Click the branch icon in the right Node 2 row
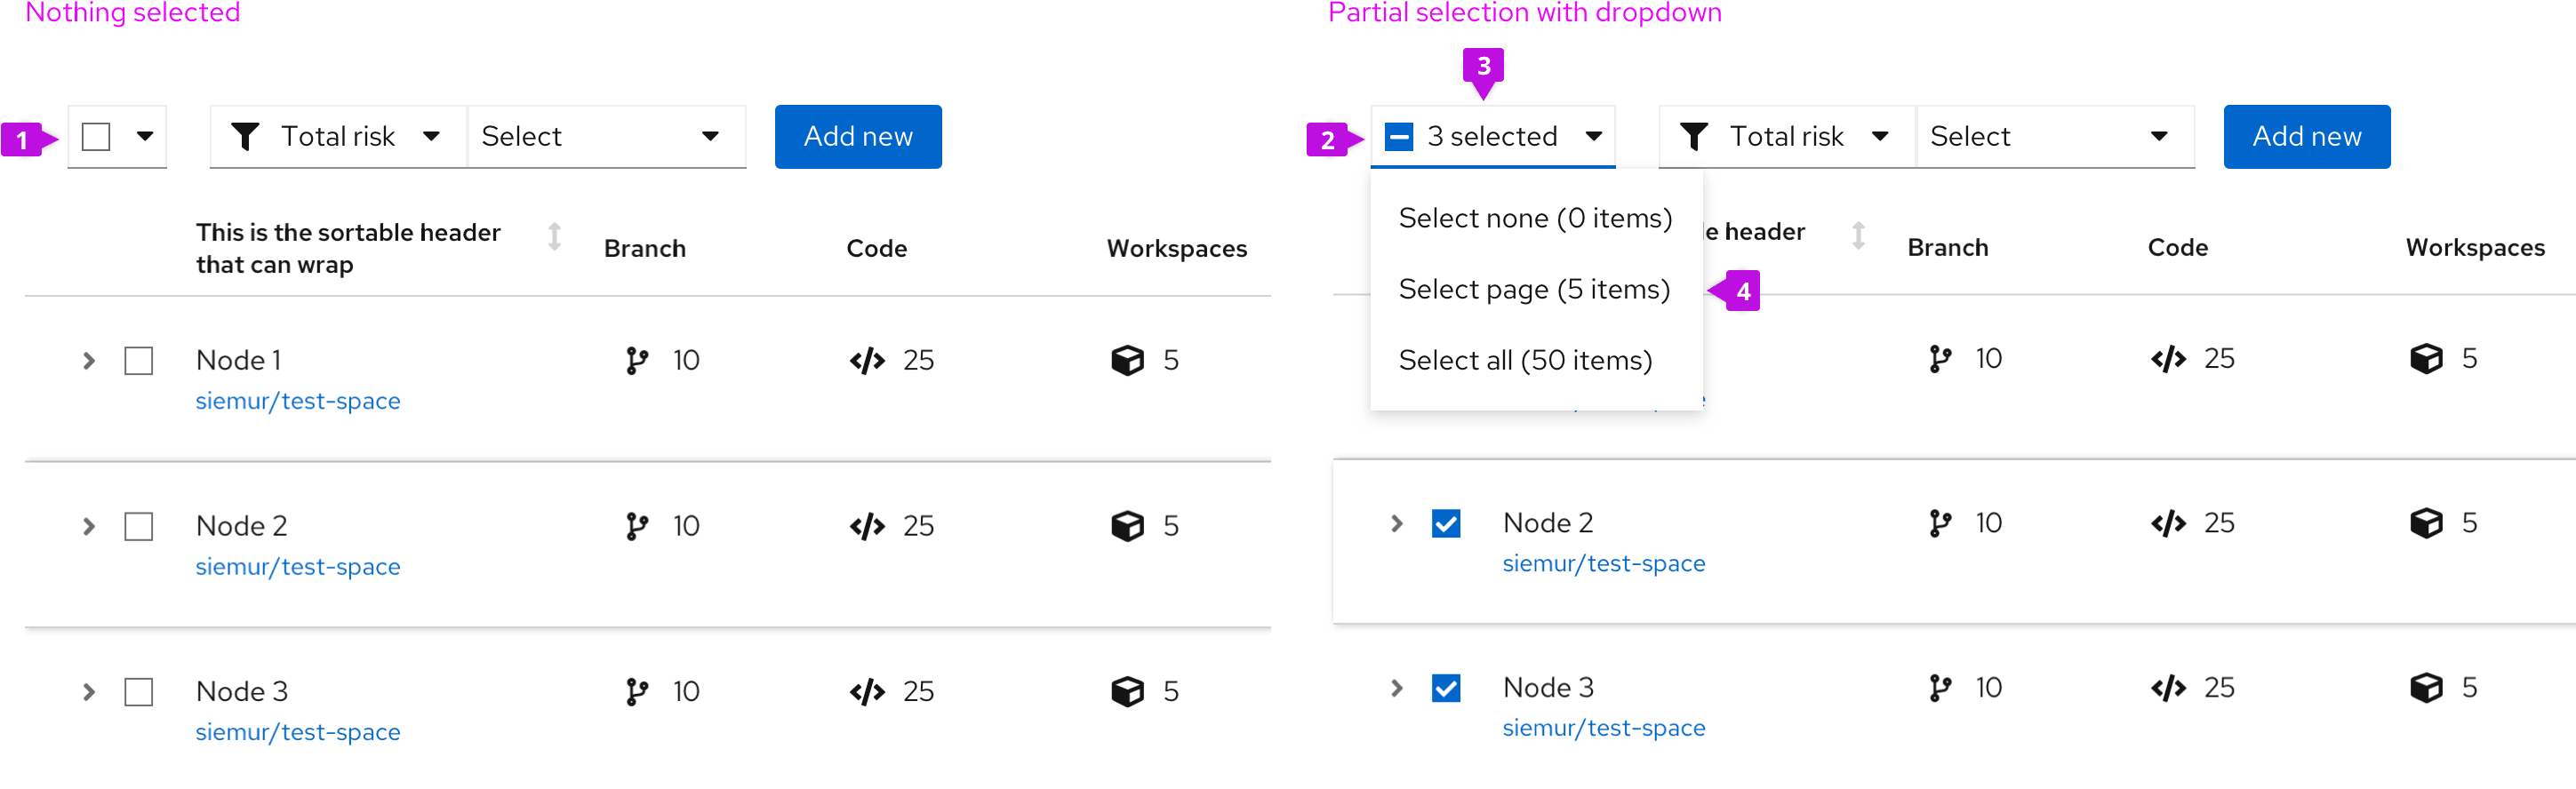 pos(1939,523)
